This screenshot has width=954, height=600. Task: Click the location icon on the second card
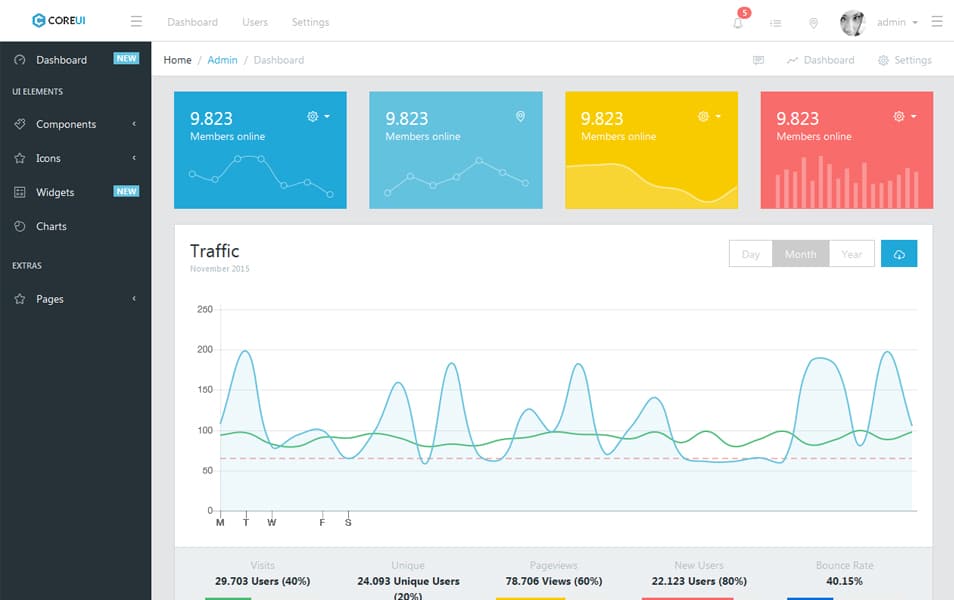[519, 116]
